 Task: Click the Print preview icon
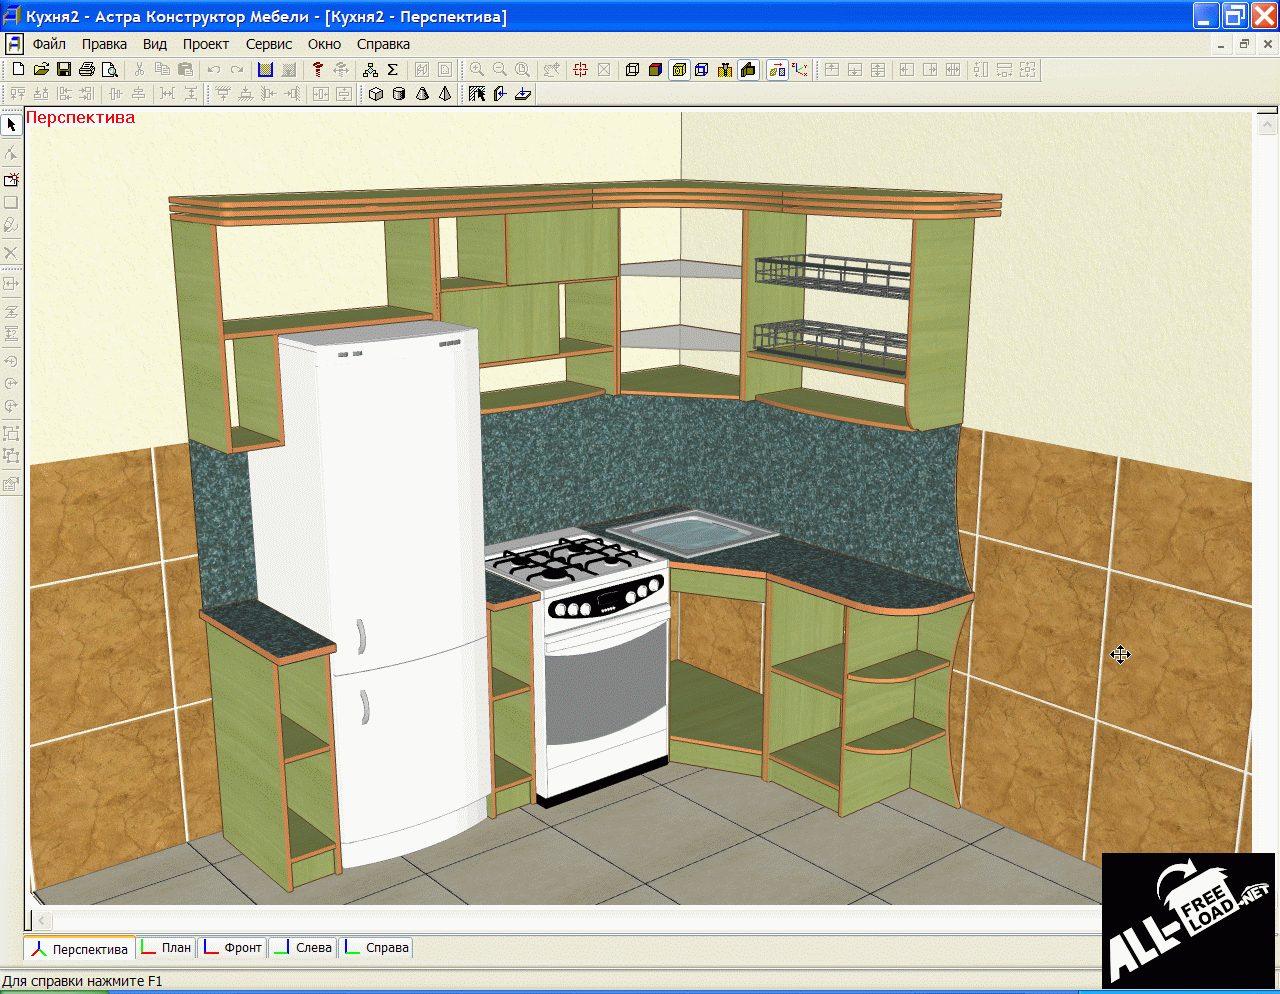click(110, 70)
